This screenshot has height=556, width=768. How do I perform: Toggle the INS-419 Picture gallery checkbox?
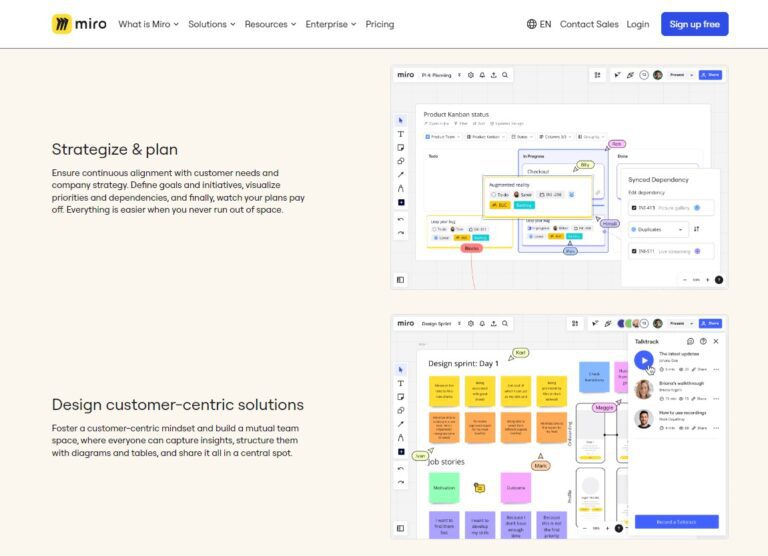click(634, 208)
